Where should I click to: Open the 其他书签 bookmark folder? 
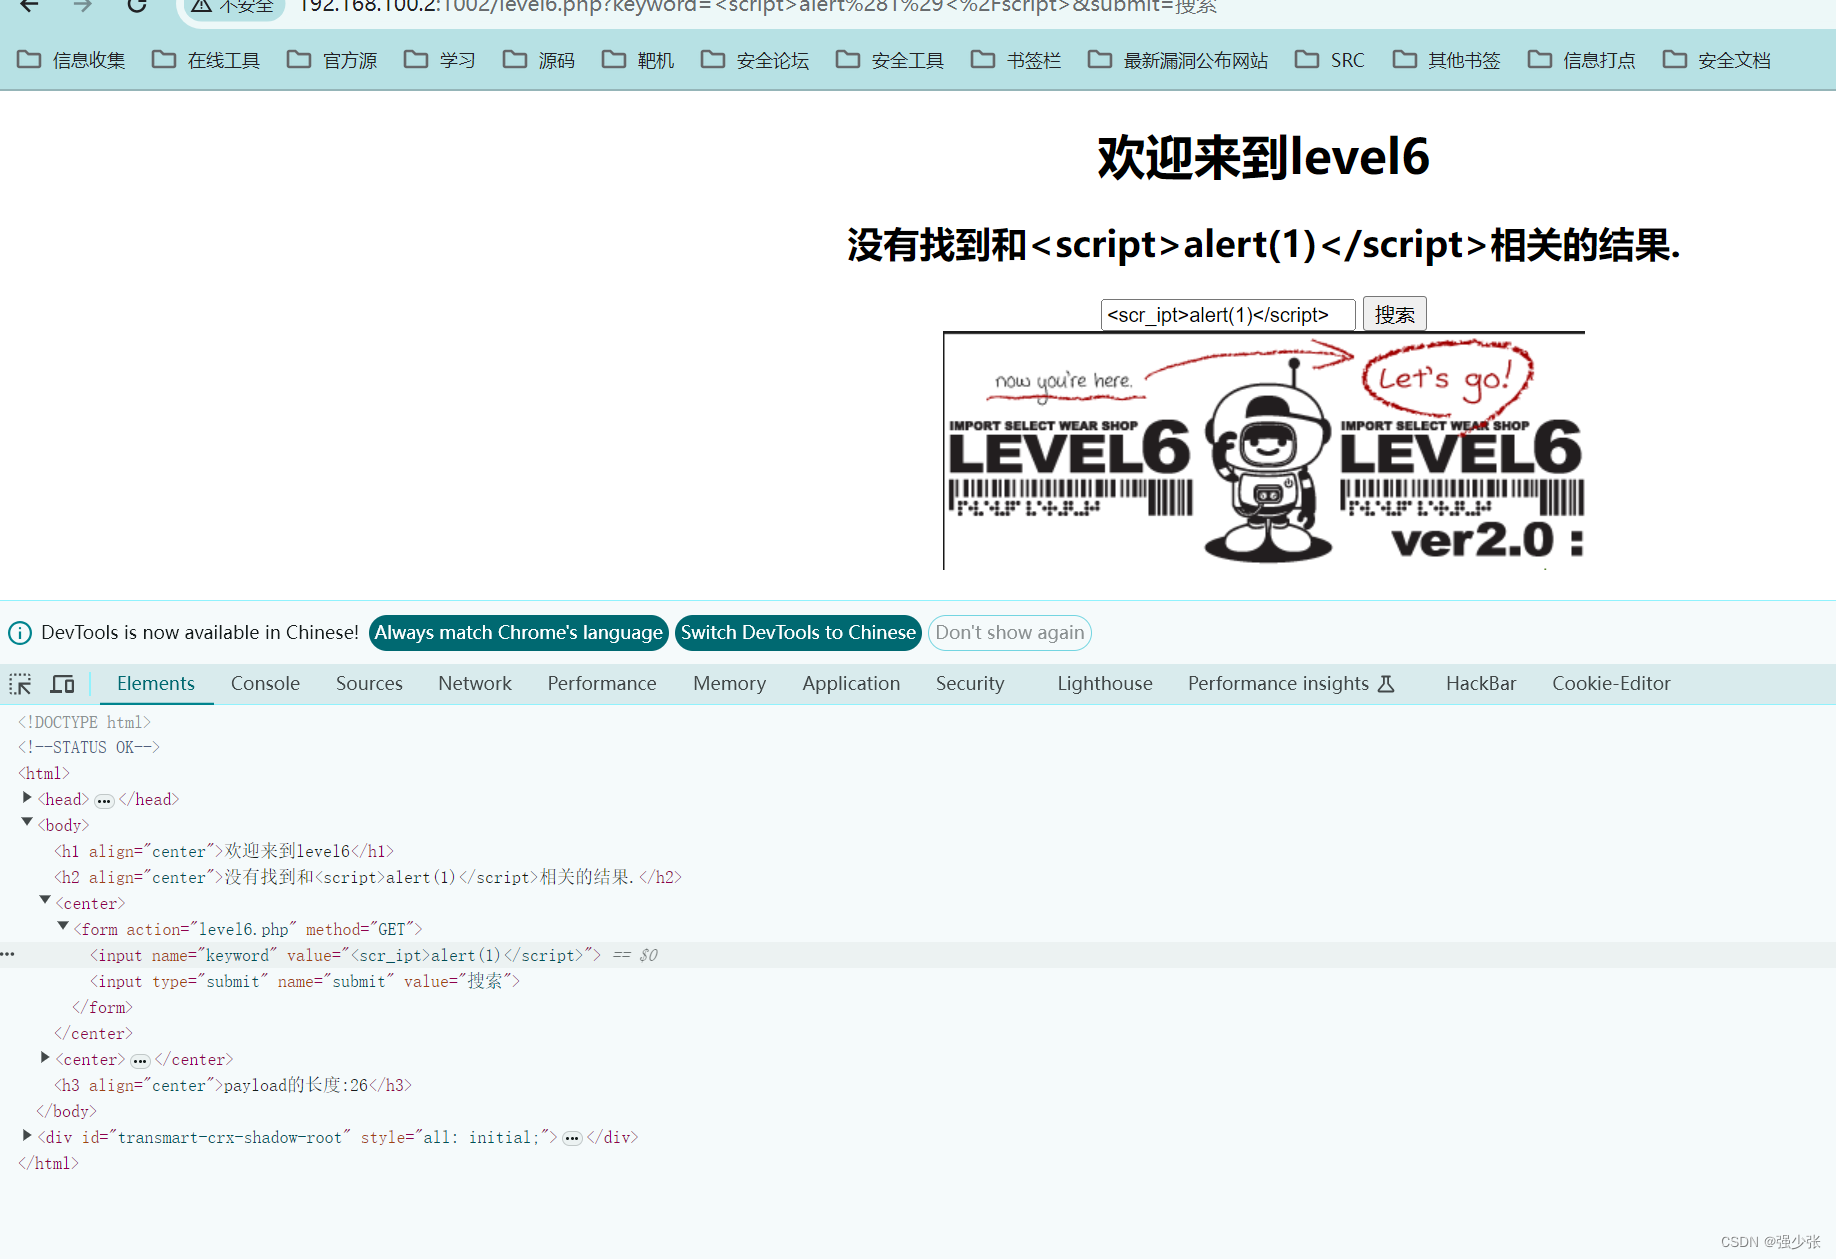click(1447, 60)
